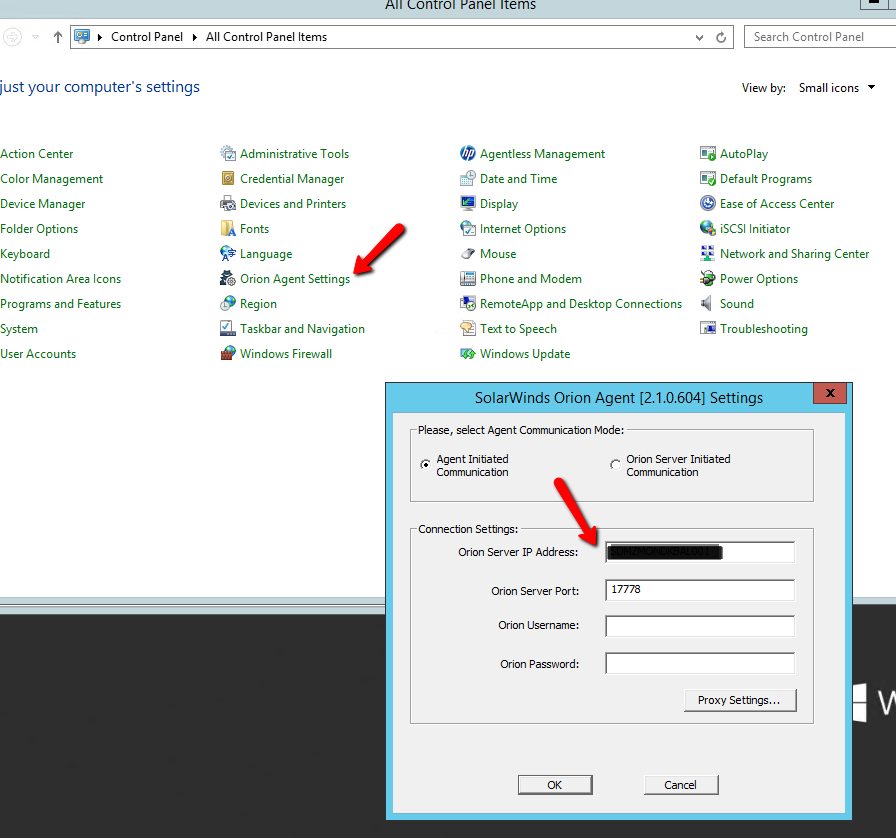Open the Color Management link
Screen dimensions: 896x838
(x=51, y=179)
